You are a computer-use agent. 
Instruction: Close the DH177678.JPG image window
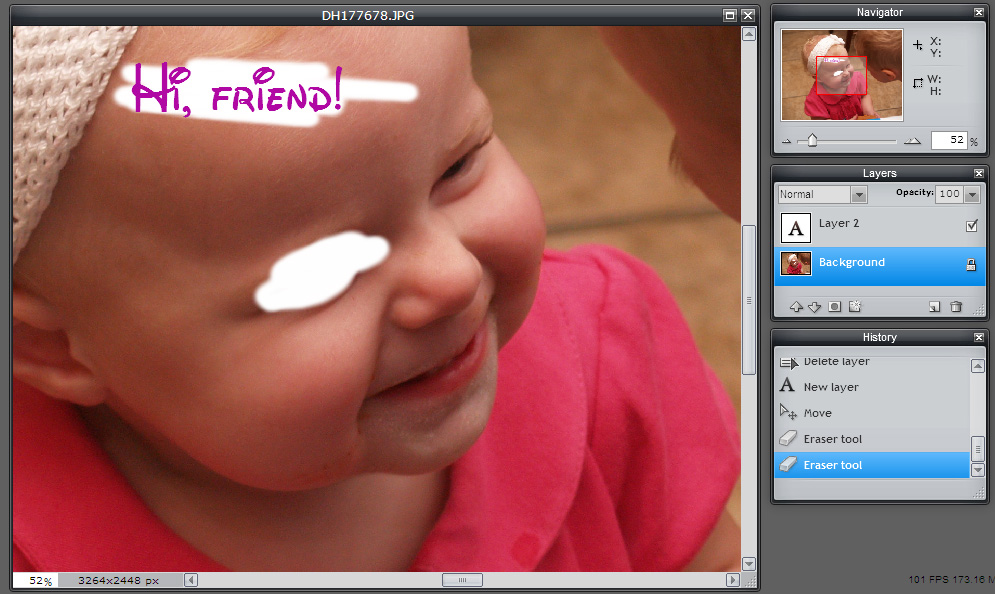pyautogui.click(x=748, y=15)
